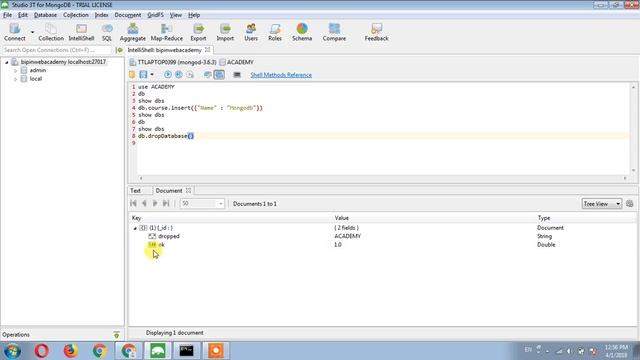Click the third run icon in the shell toolbar
The image size is (640, 360).
[x=190, y=75]
